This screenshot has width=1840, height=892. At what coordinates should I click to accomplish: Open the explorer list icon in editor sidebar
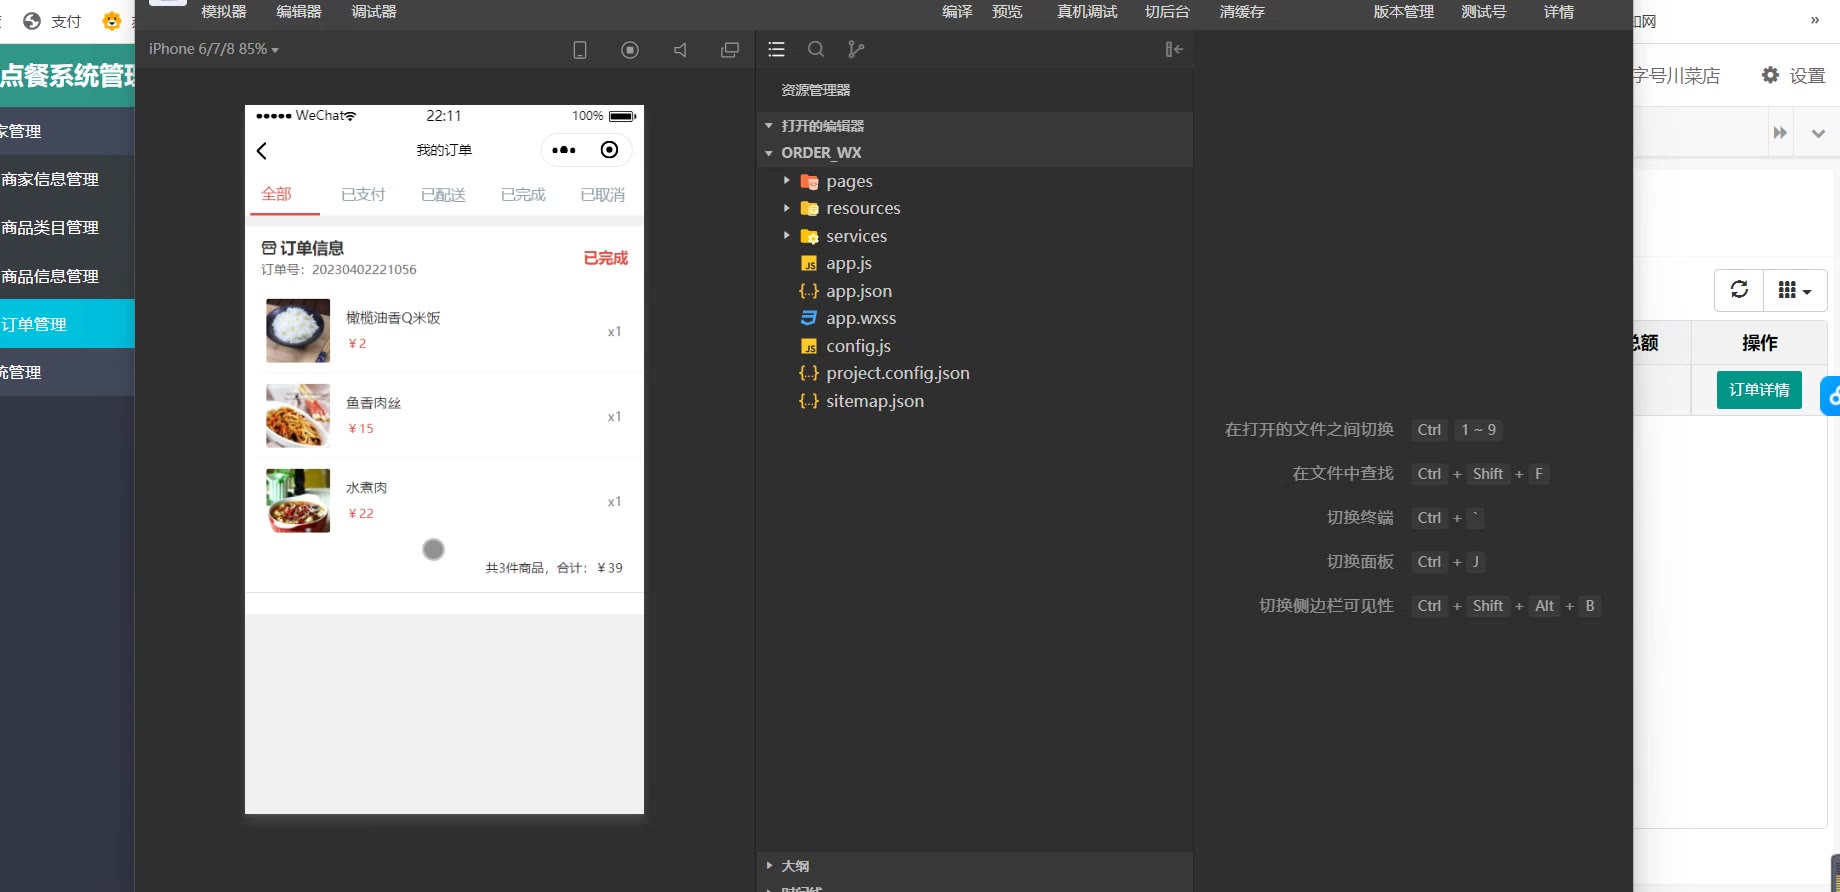776,49
